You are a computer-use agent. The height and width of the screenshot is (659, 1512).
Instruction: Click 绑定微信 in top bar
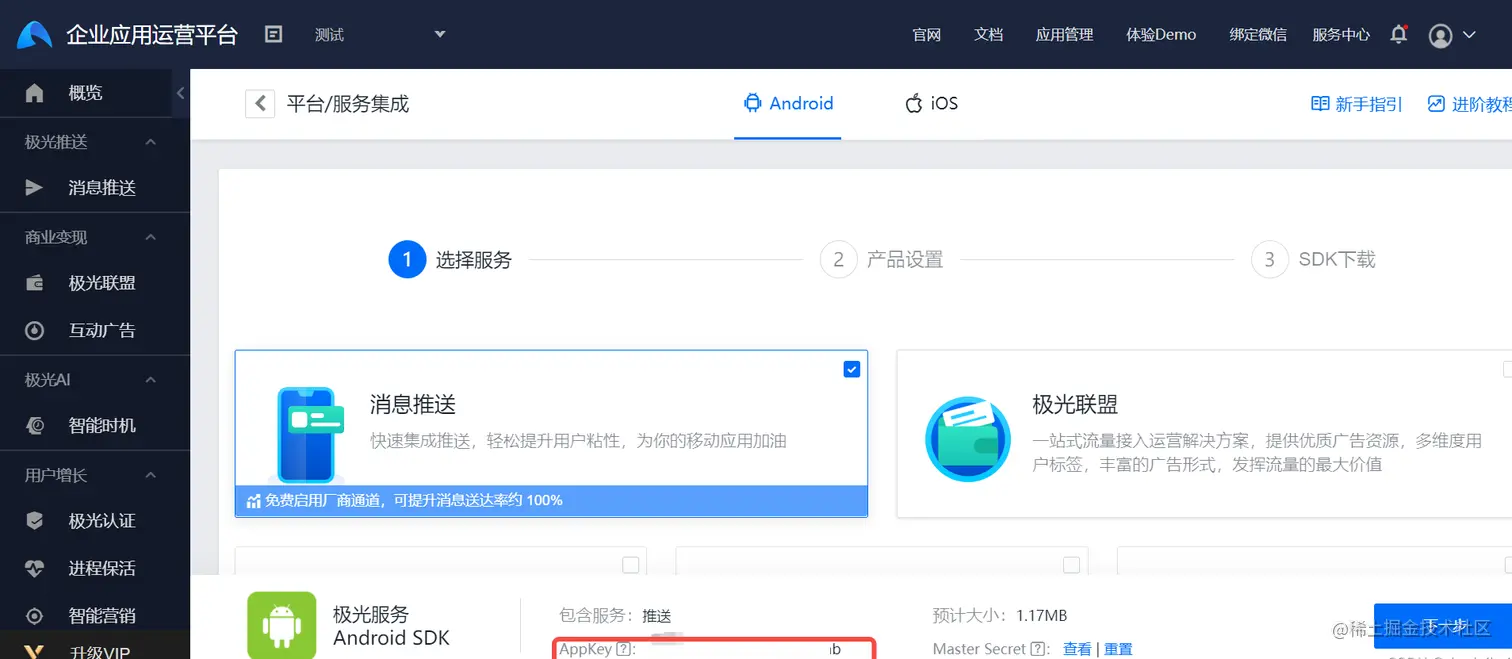(x=1258, y=34)
